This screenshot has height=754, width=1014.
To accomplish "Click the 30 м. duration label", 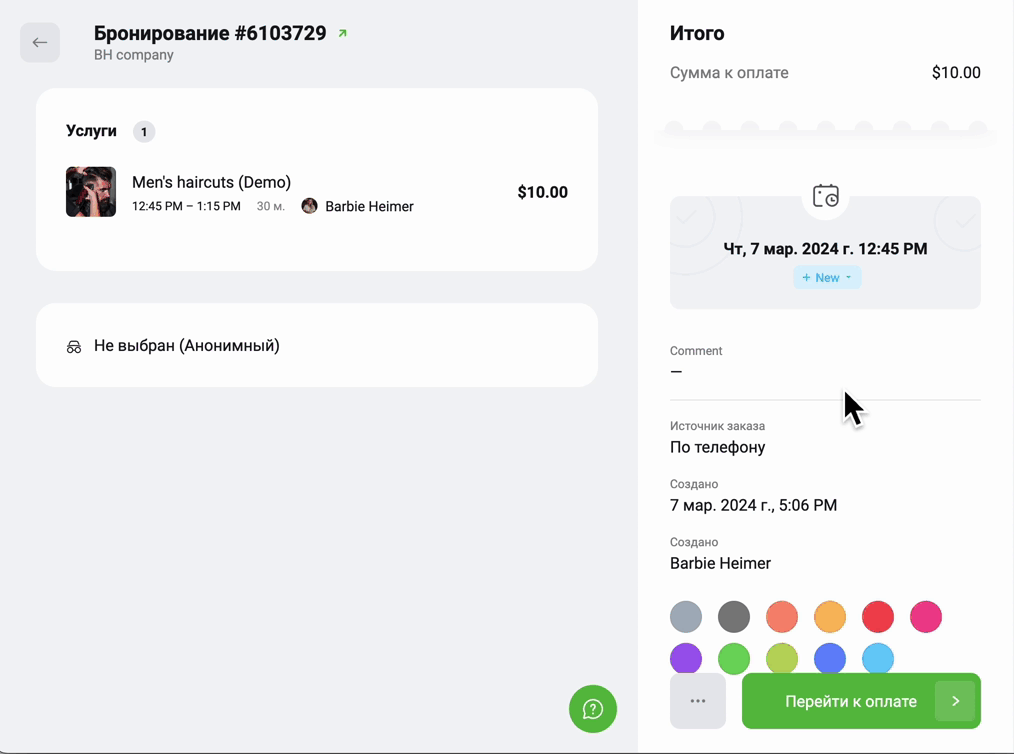I will tap(270, 206).
